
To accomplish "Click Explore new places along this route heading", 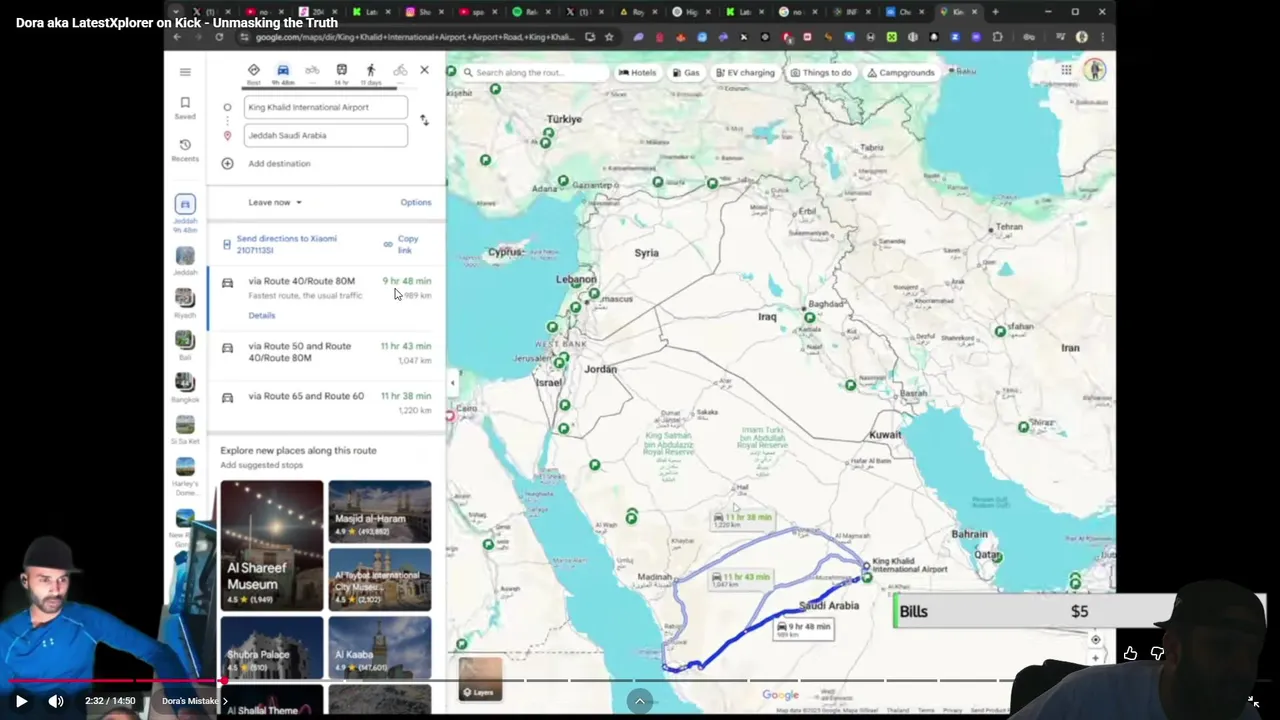I will 298,450.
